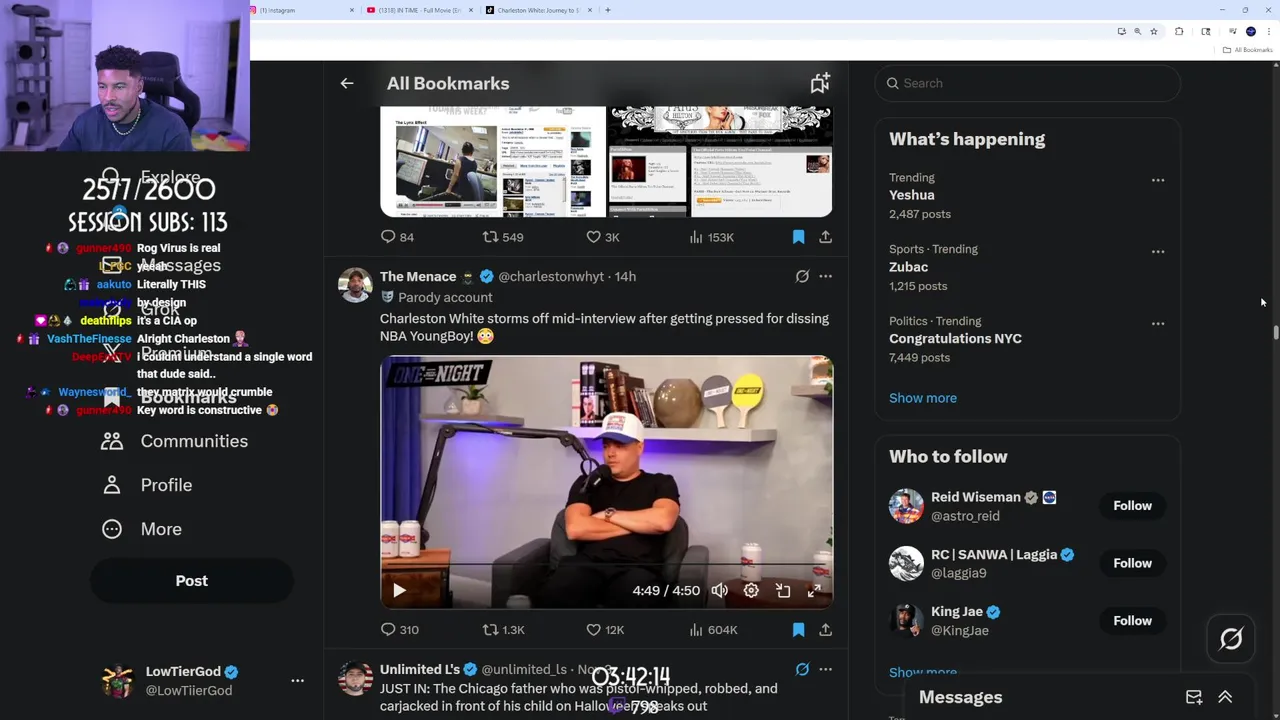Screen dimensions: 1280x720
Task: Compose new message in Messages drawer
Action: pyautogui.click(x=1194, y=697)
